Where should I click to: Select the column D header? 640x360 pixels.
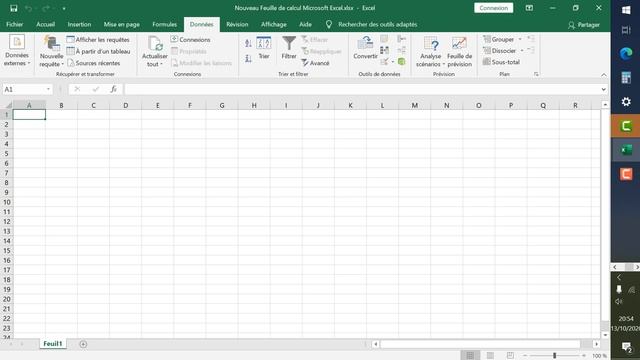click(x=126, y=105)
